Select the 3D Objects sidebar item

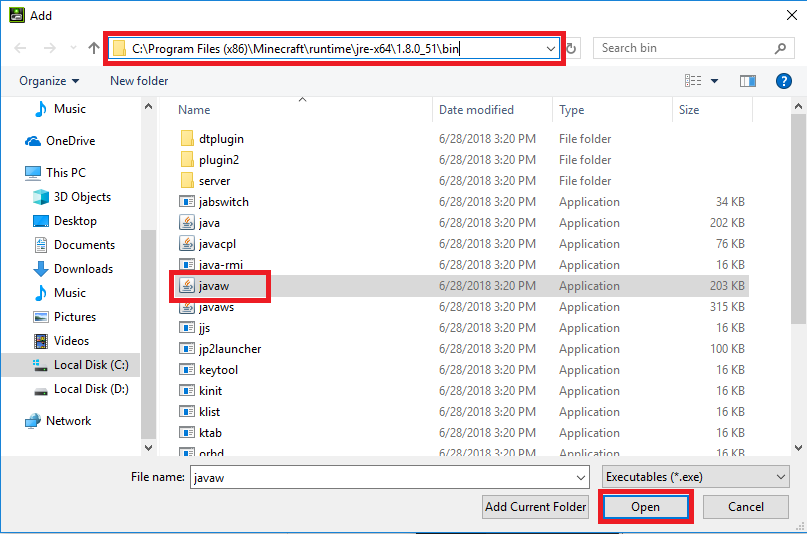(x=82, y=197)
